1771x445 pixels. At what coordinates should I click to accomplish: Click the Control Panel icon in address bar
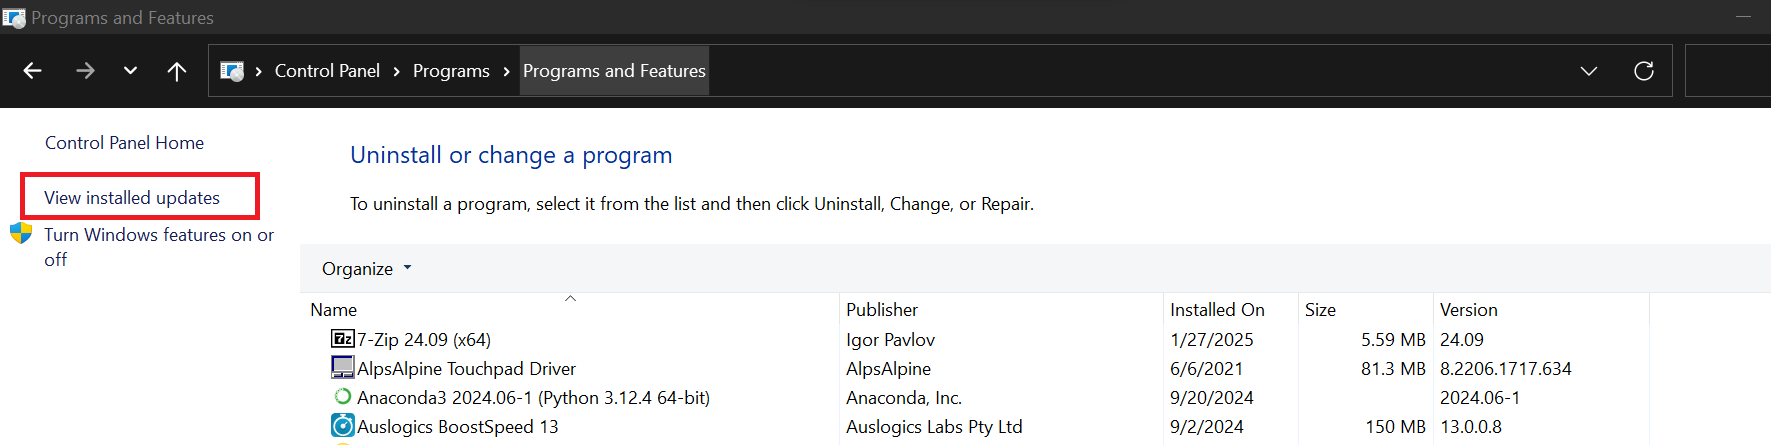232,71
